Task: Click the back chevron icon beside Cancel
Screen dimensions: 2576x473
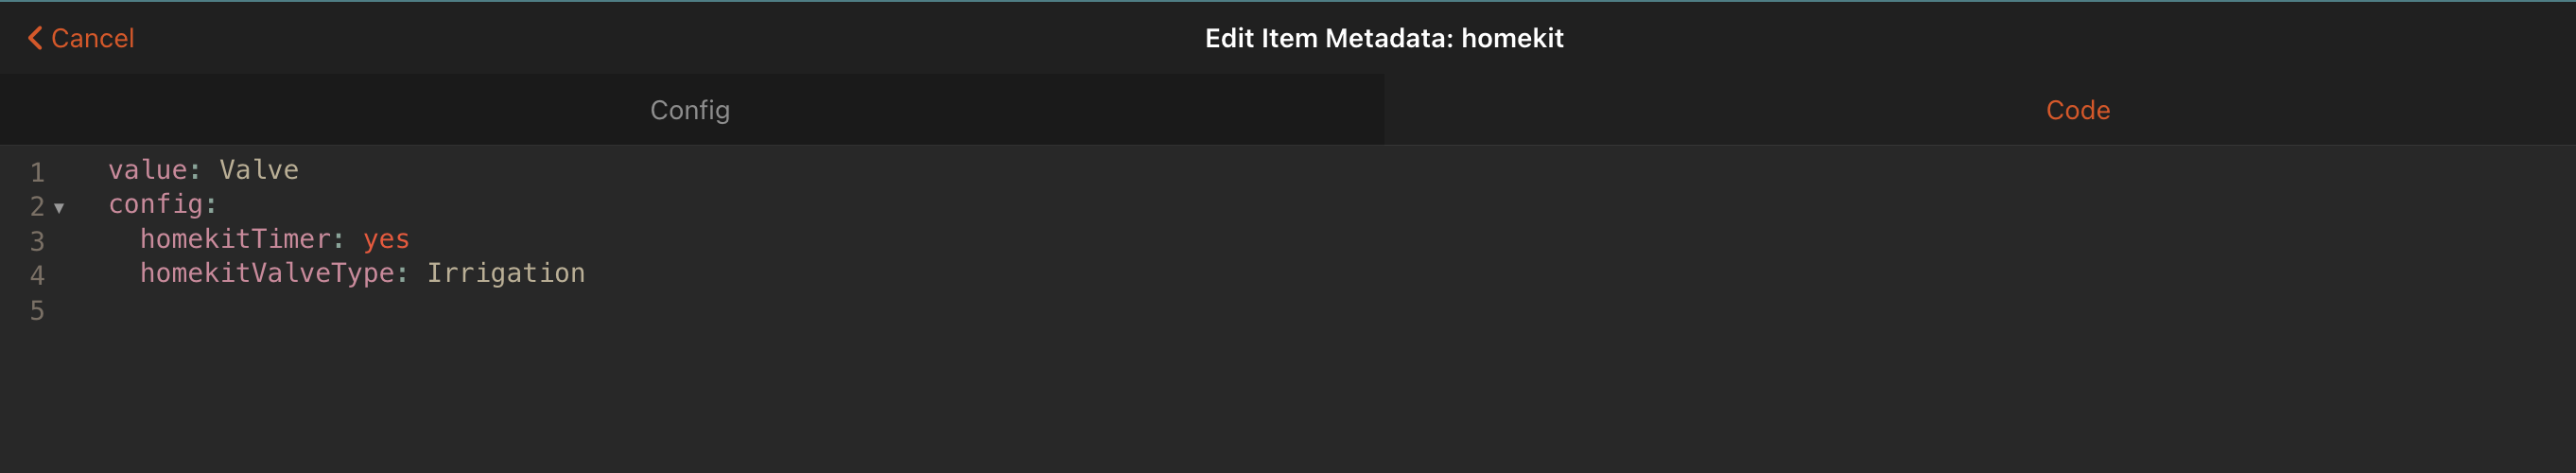Action: point(35,38)
